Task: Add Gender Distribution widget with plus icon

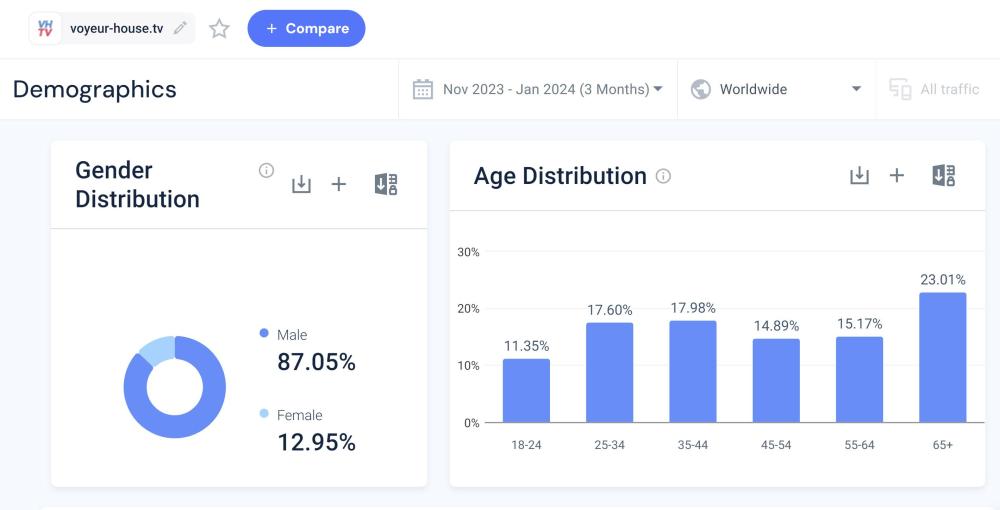Action: (x=339, y=184)
